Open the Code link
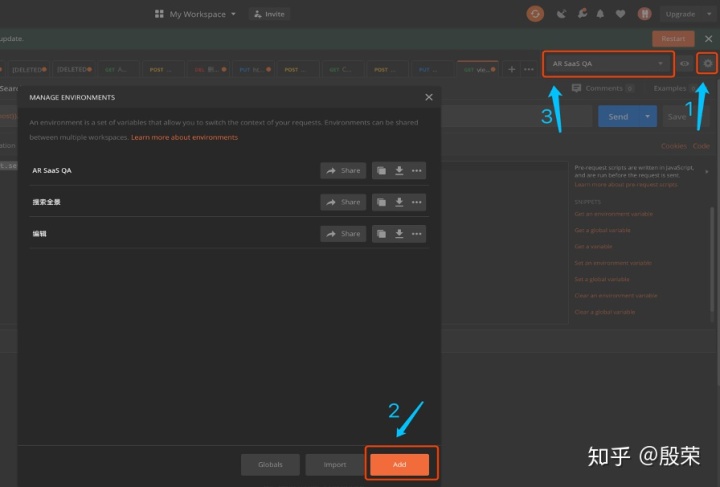720x487 pixels. click(x=701, y=146)
